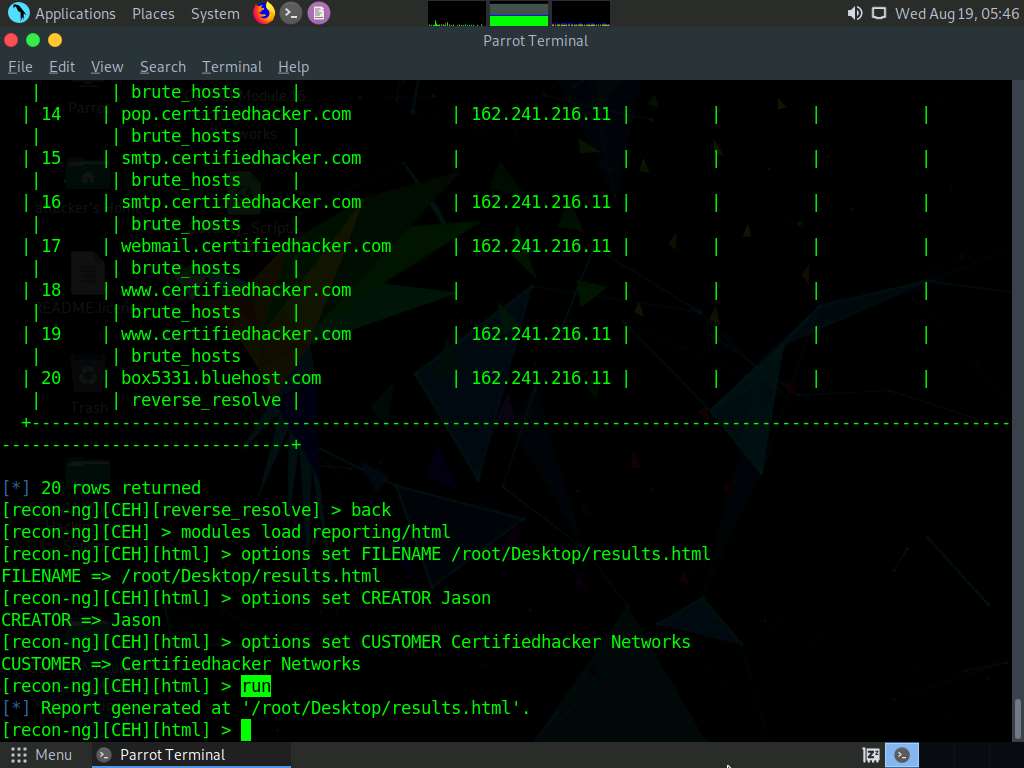1024x768 pixels.
Task: Select Parrot Terminal taskbar button
Action: 191,755
